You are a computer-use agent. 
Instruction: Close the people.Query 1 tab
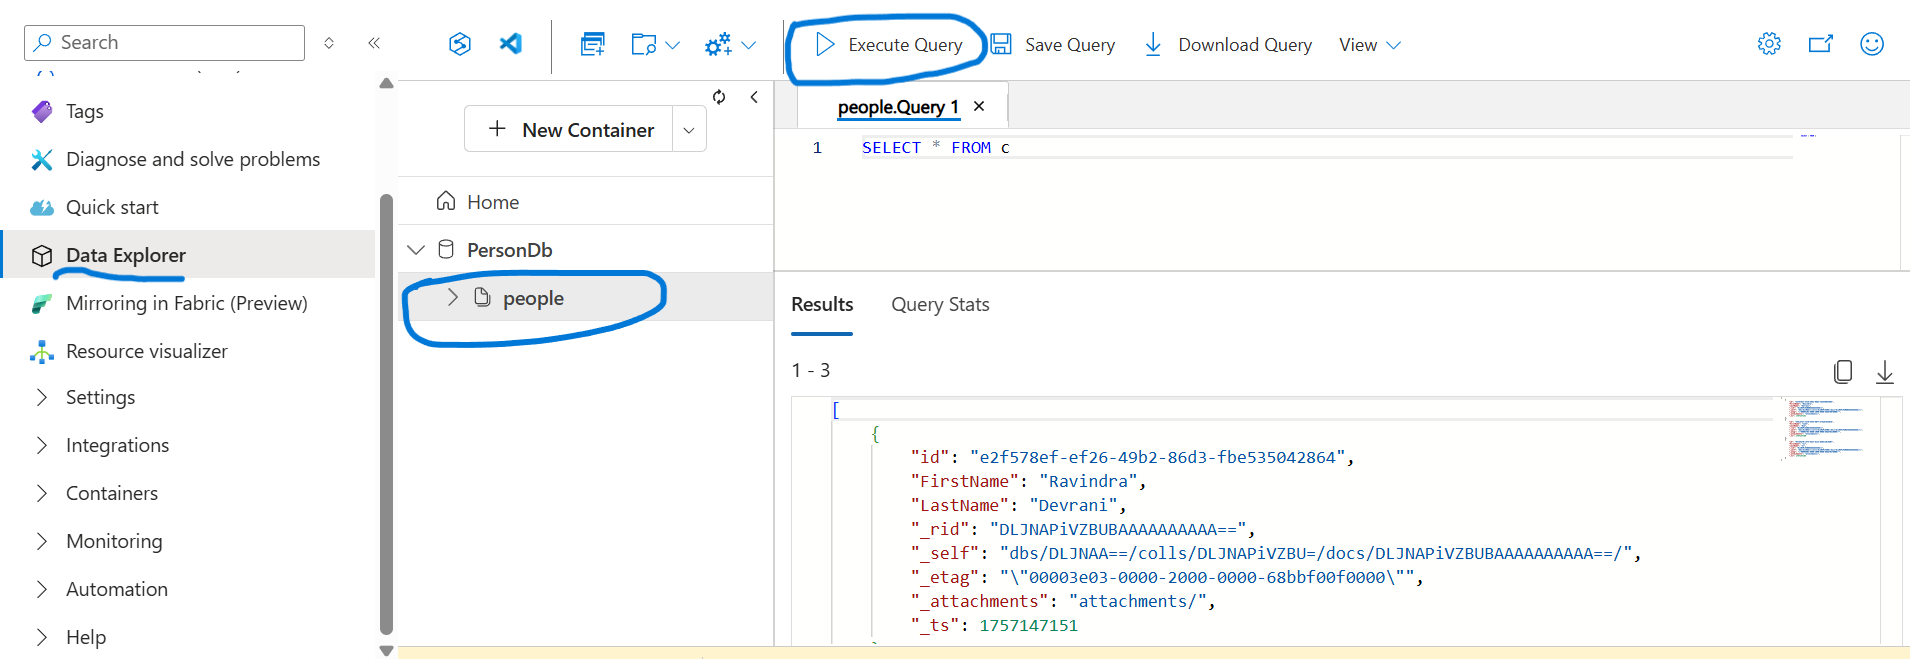979,106
